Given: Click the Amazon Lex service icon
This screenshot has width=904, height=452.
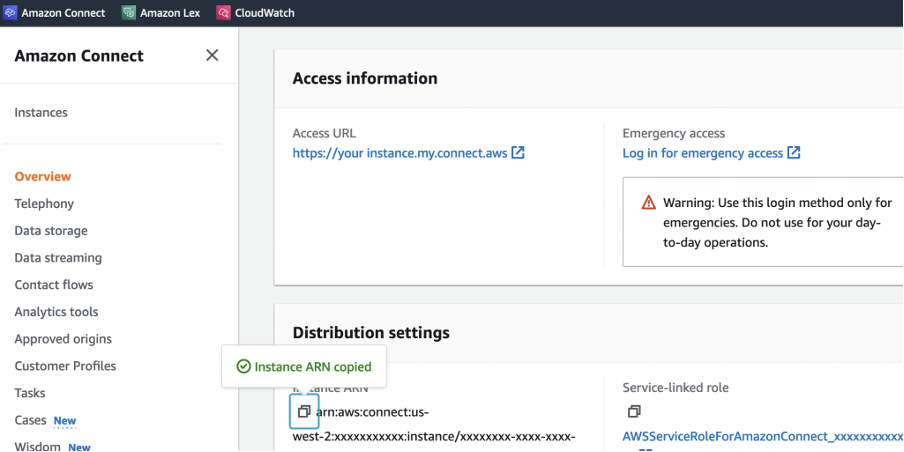Looking at the screenshot, I should pyautogui.click(x=129, y=13).
